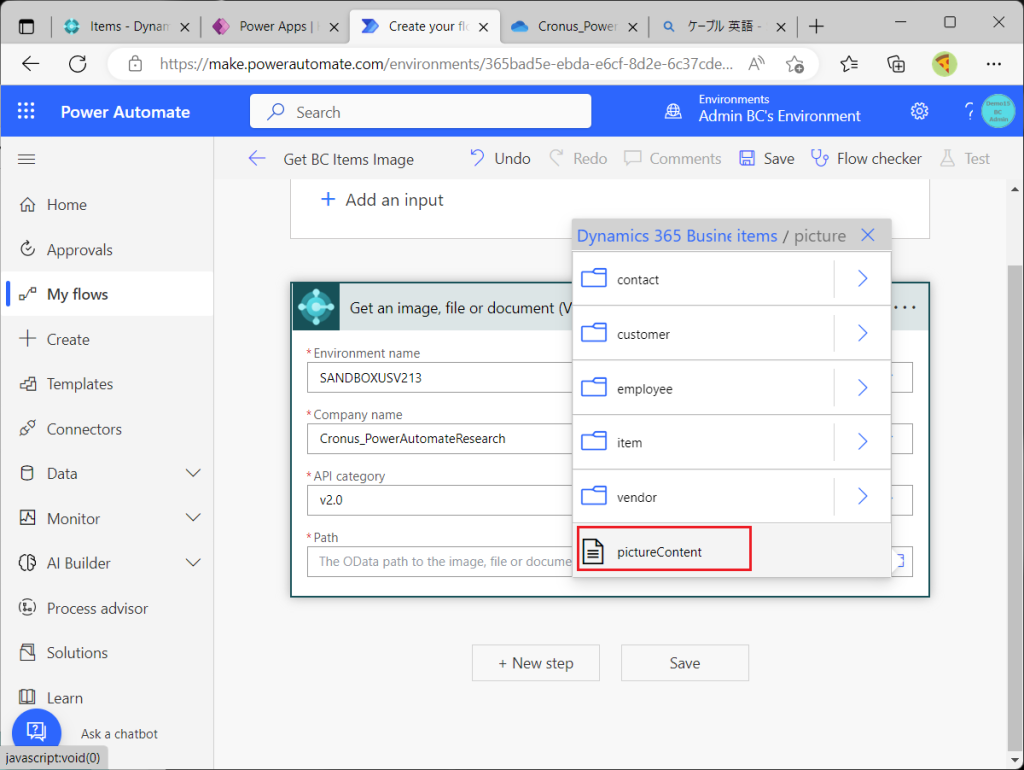Open the app launcher waffle icon
This screenshot has width=1024, height=770.
[x=26, y=112]
